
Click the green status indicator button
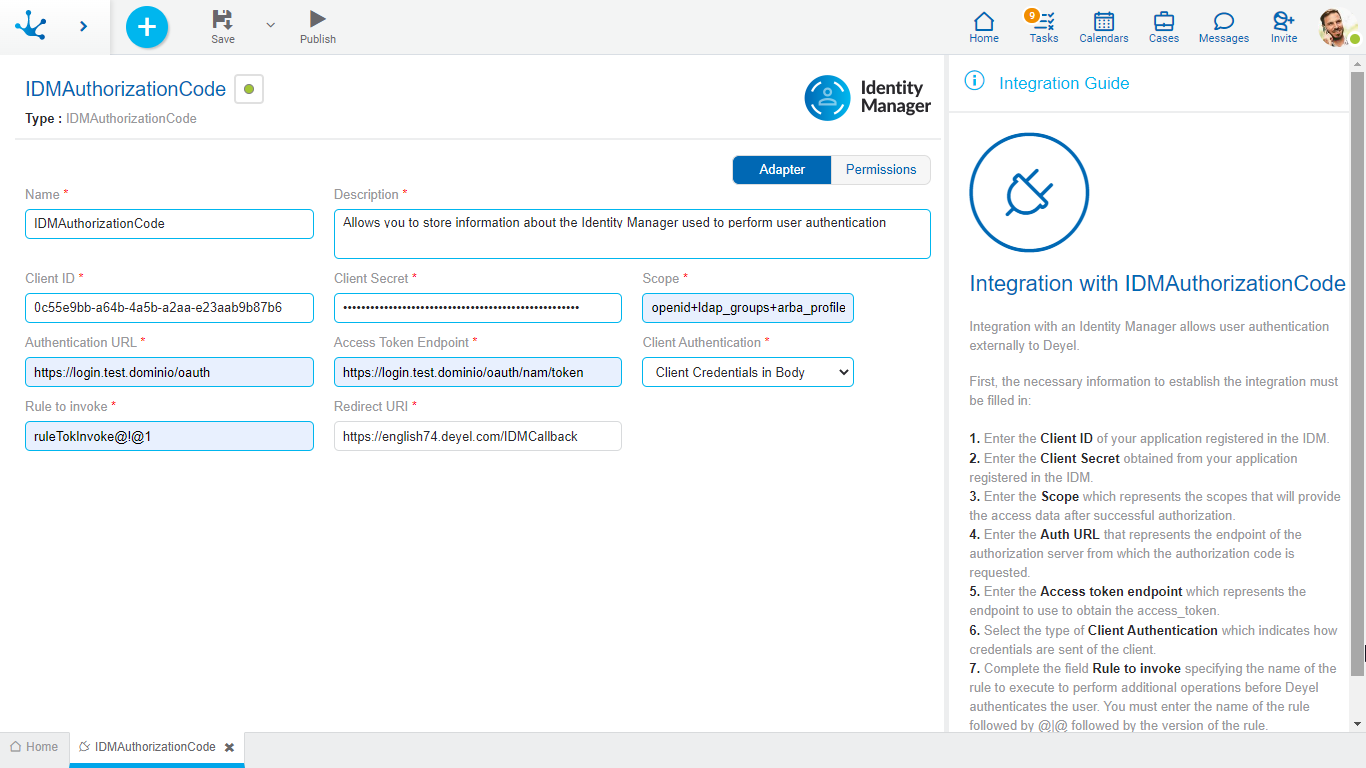tap(249, 89)
